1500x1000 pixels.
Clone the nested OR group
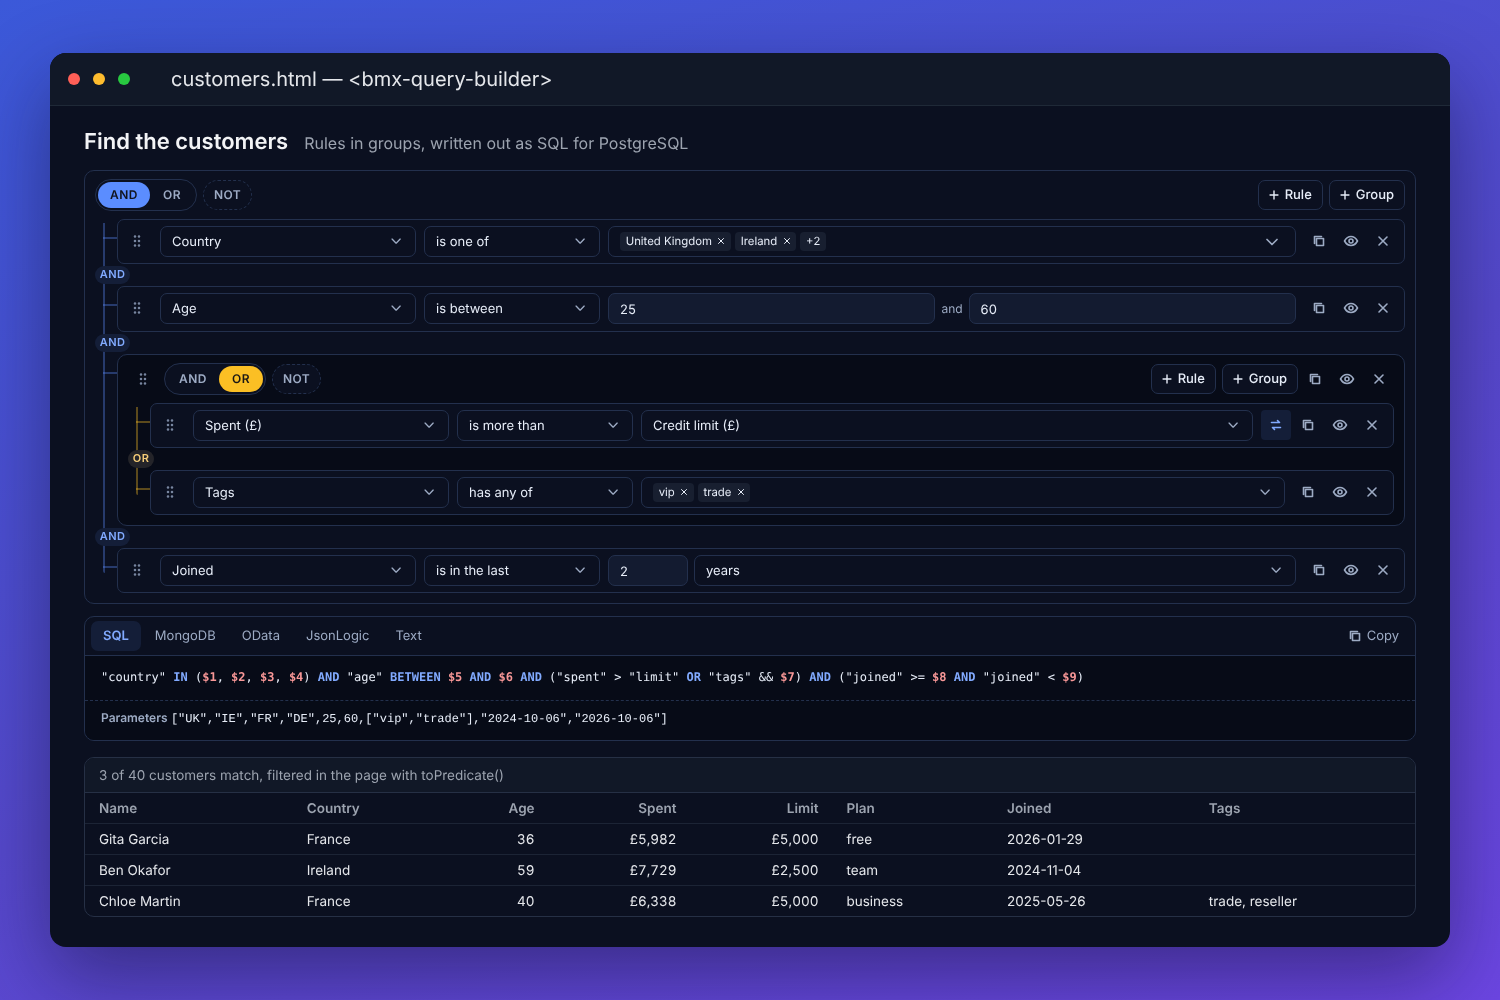tap(1315, 379)
